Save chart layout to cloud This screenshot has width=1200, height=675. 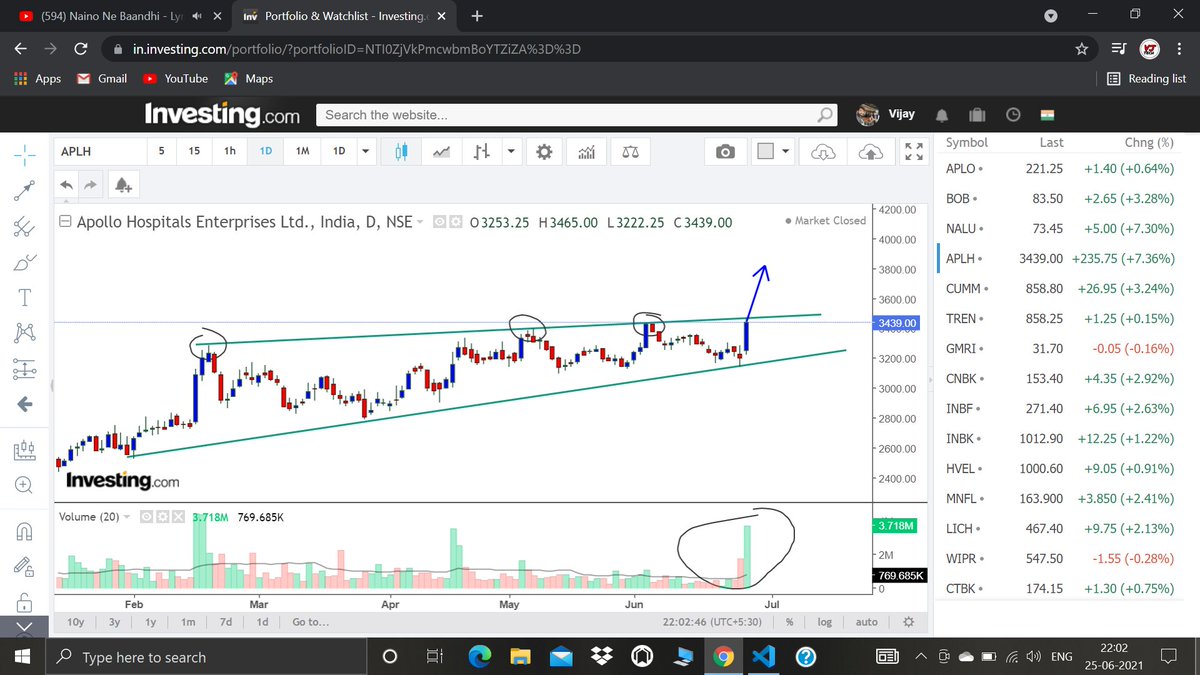[871, 152]
